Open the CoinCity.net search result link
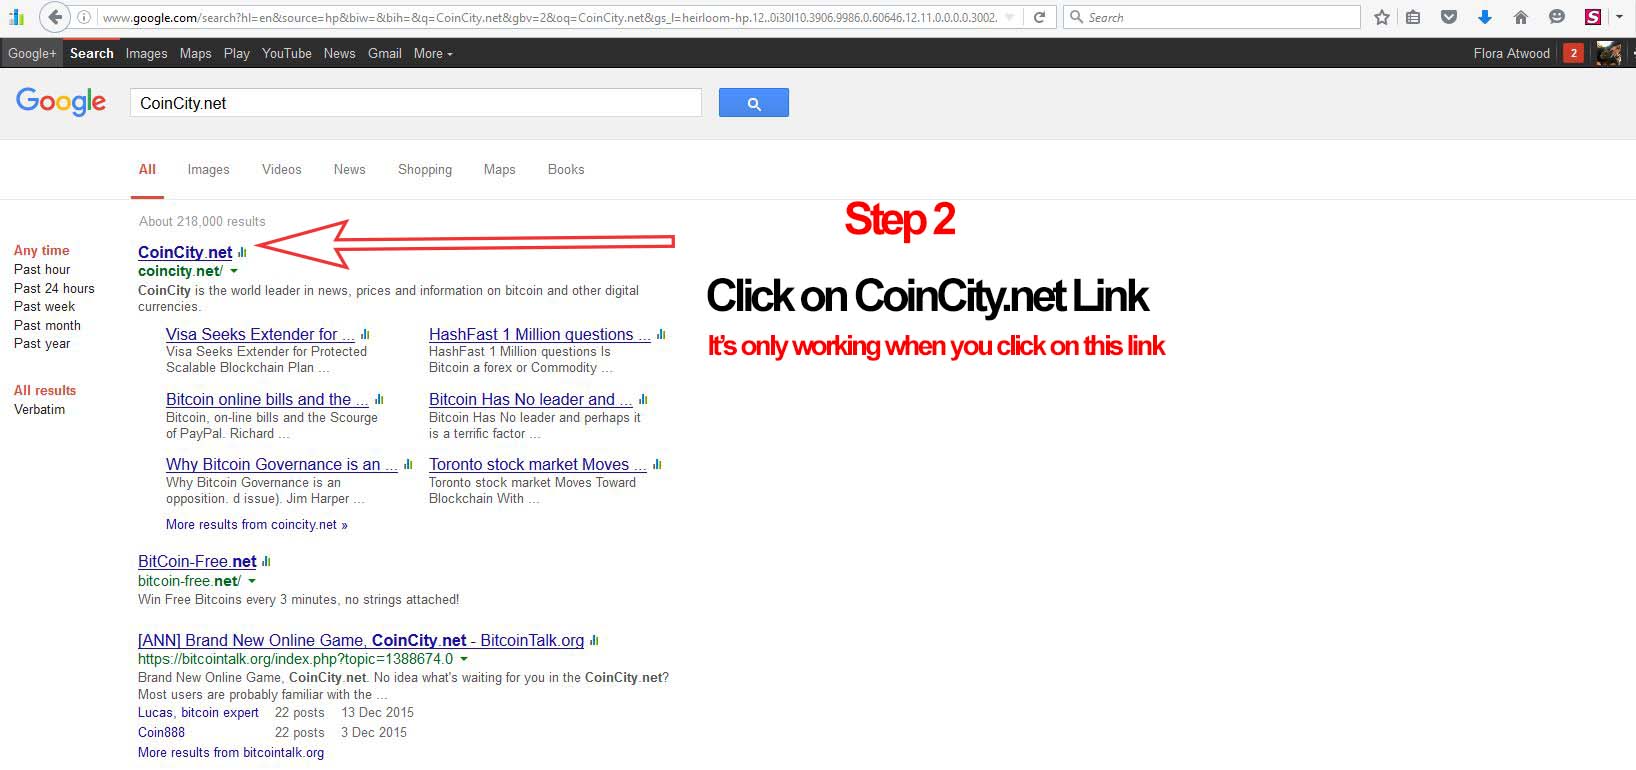Screen dimensions: 1636x770 click(x=185, y=252)
